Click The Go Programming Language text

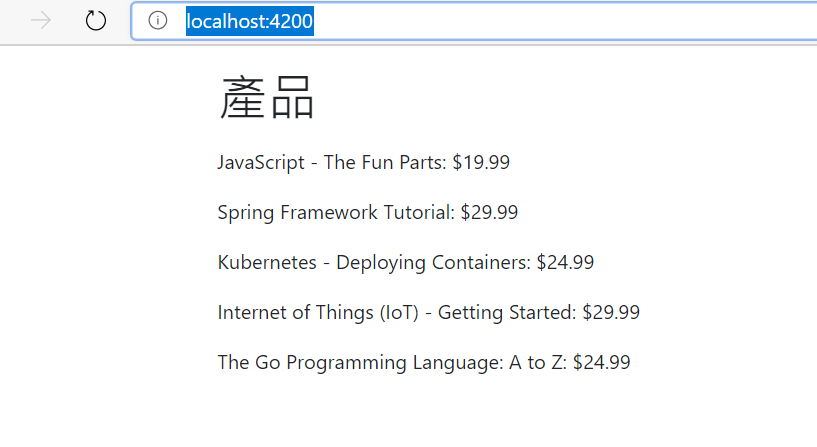[x=360, y=363]
